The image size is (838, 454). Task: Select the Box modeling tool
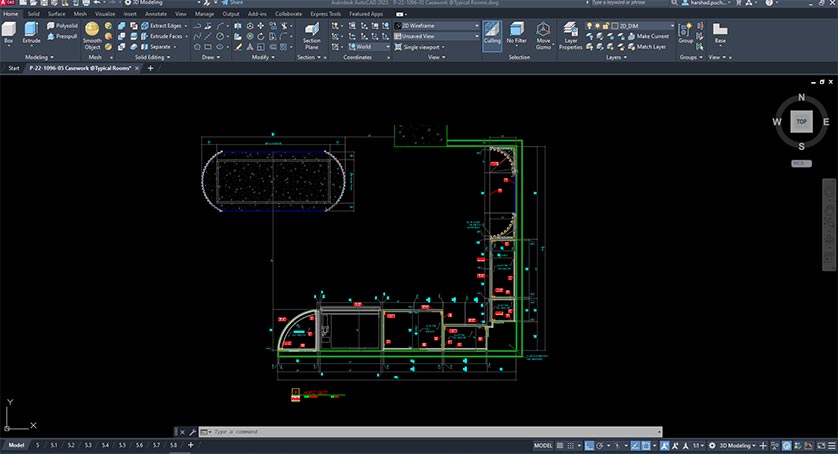(9, 35)
